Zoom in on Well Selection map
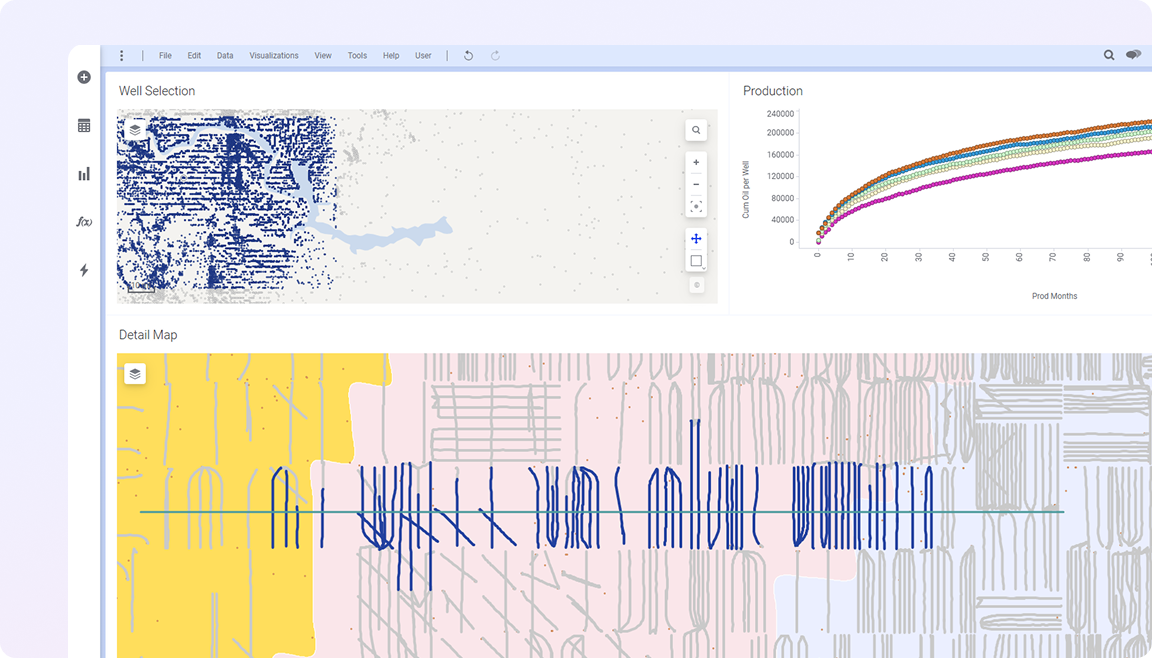The height and width of the screenshot is (658, 1152). click(696, 162)
